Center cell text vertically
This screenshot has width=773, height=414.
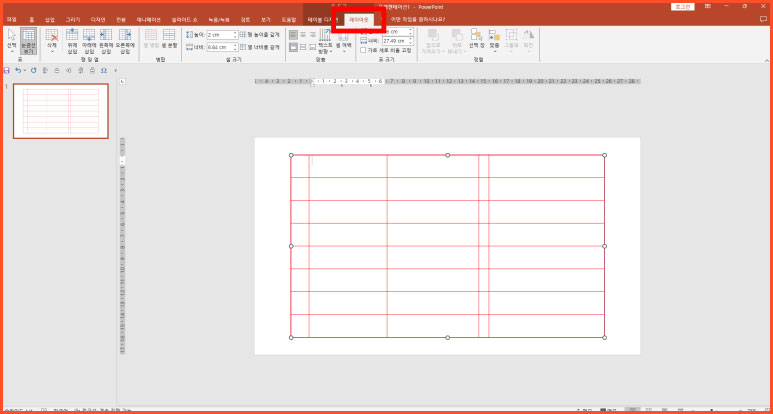pos(303,47)
